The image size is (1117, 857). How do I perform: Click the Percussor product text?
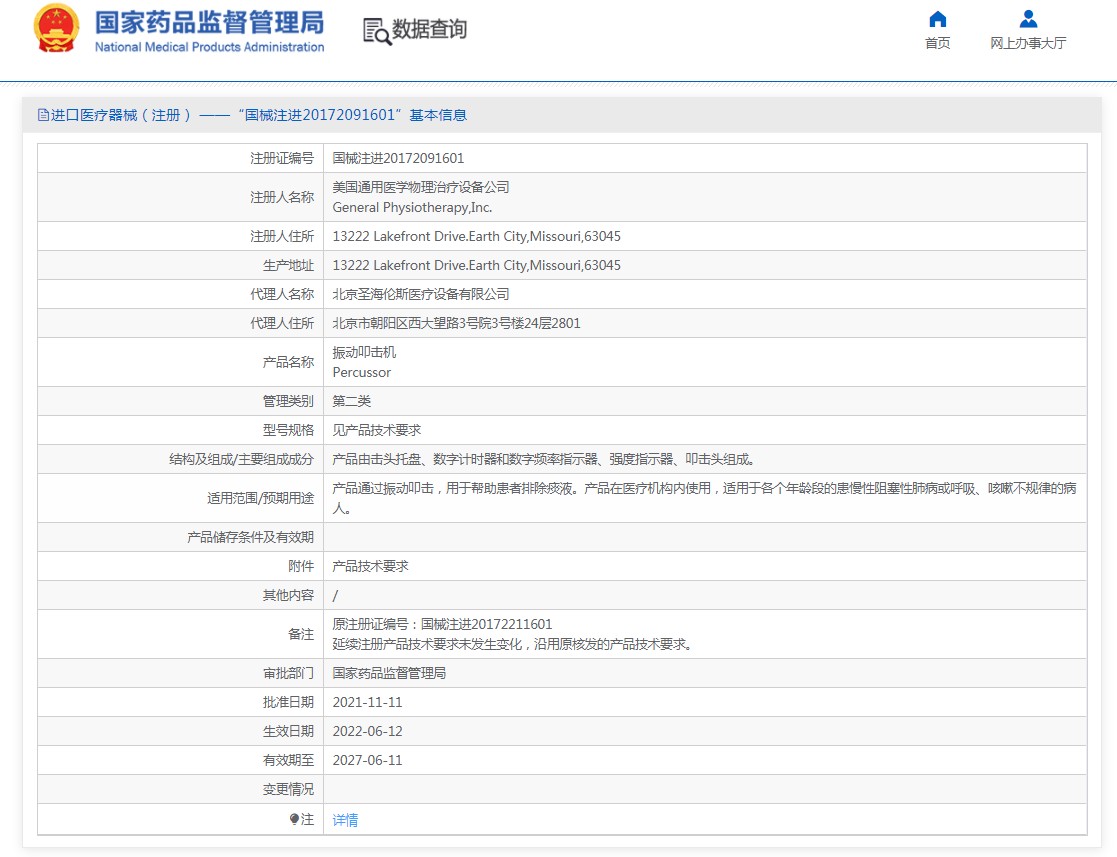[362, 373]
